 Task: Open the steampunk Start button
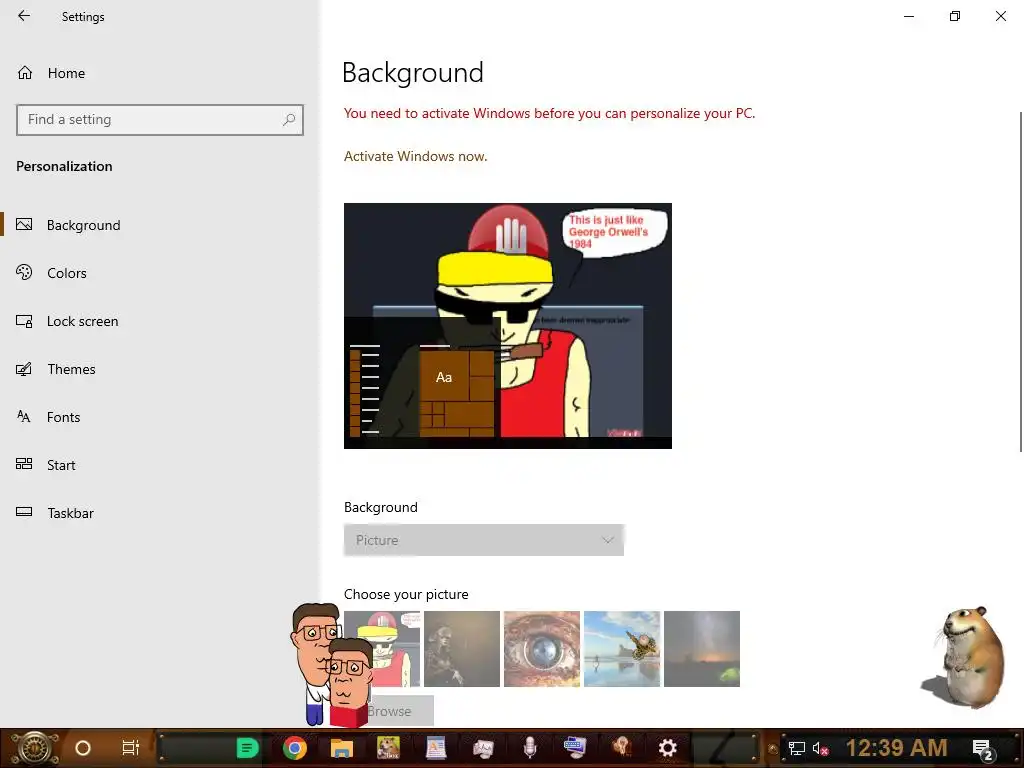click(33, 748)
